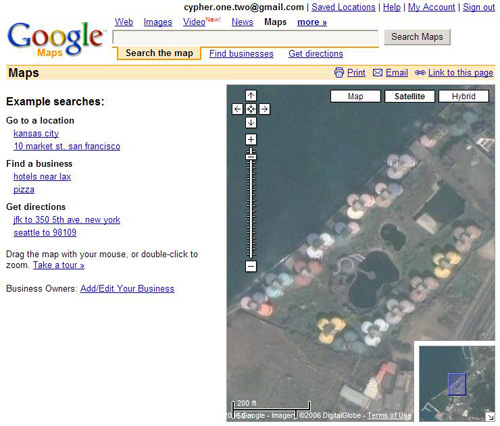
Task: Open the Find businesses tab
Action: click(241, 54)
